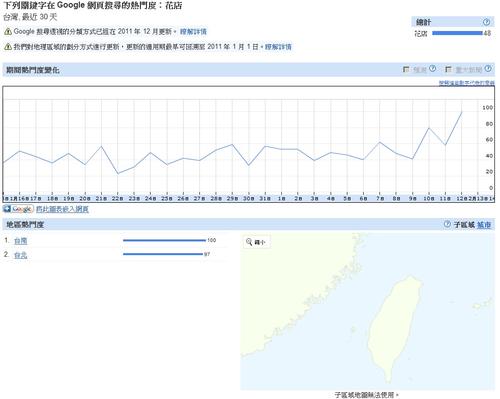Open 台北 regional interest link
Screen dimensions: 500x399
point(21,255)
